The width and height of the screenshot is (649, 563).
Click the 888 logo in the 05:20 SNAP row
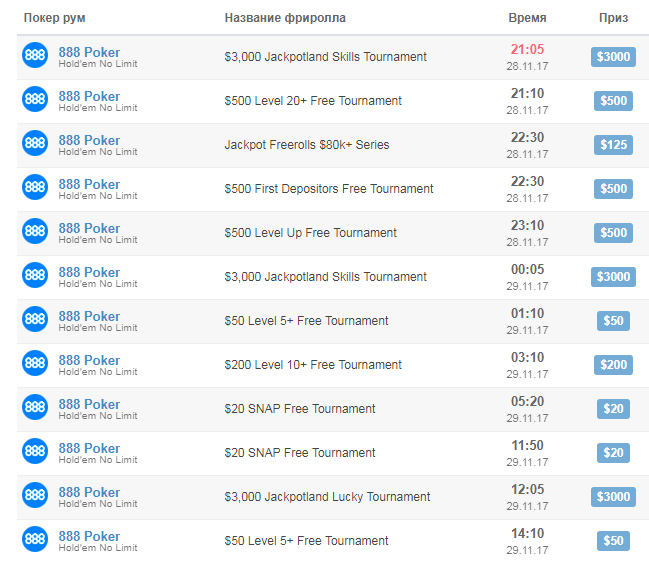click(35, 409)
